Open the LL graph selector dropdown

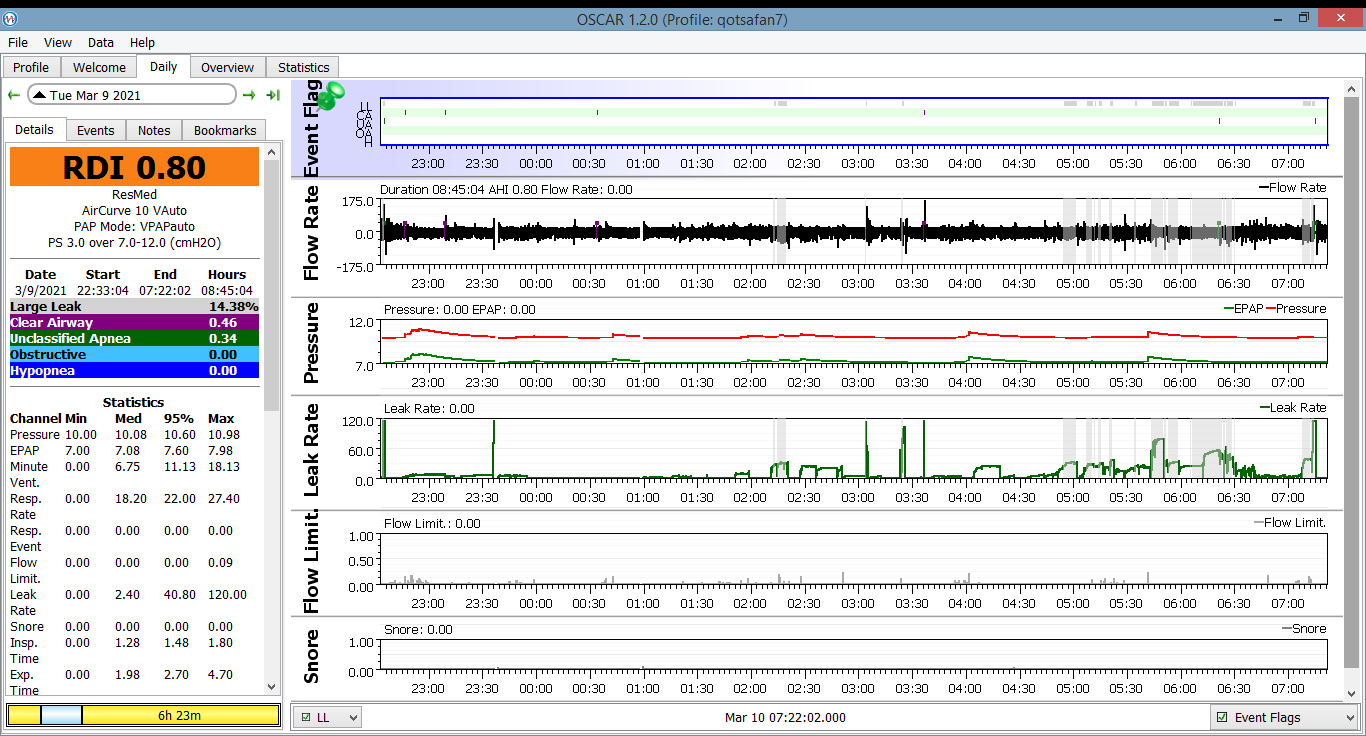[328, 717]
